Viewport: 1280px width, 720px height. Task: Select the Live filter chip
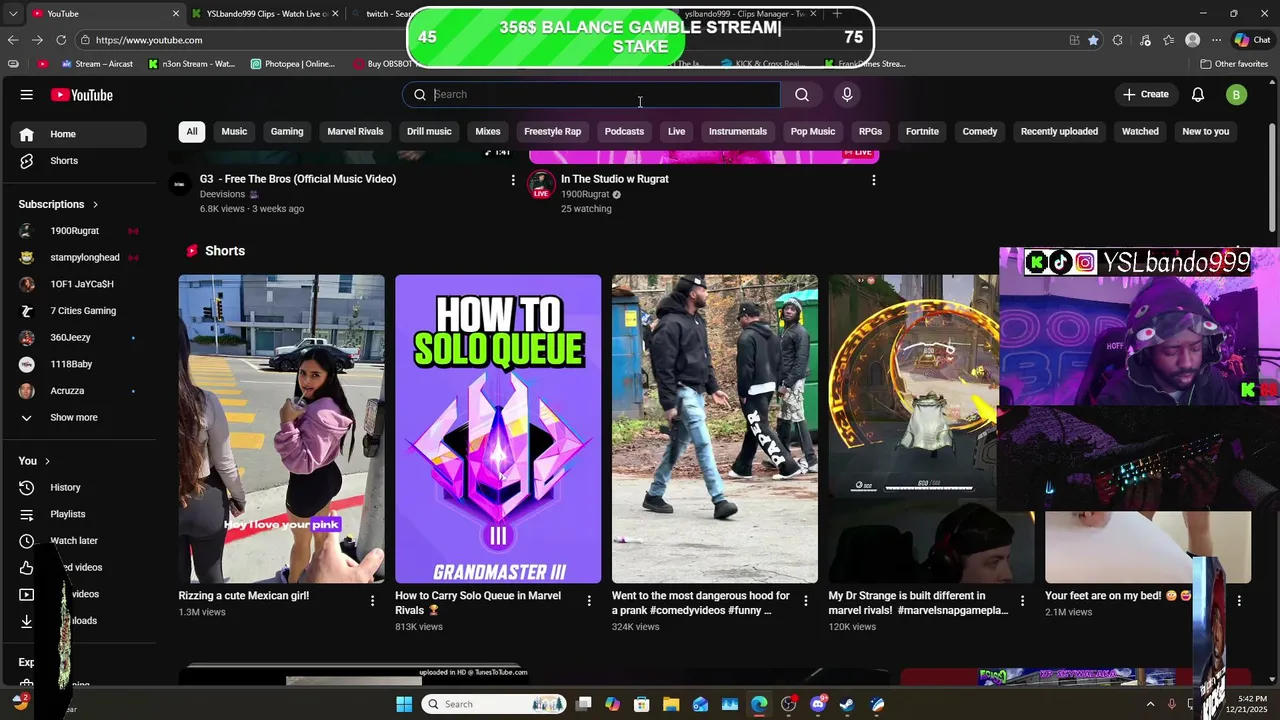point(677,132)
